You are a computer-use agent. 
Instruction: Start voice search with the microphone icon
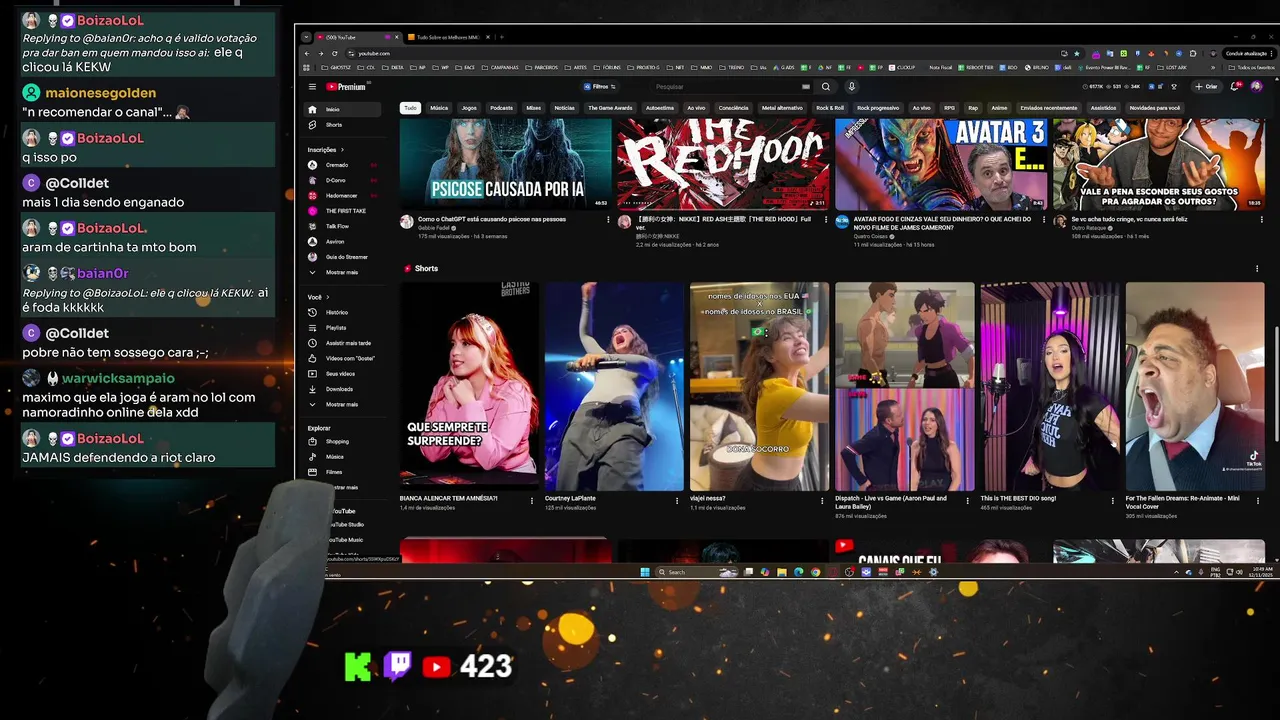coord(851,87)
